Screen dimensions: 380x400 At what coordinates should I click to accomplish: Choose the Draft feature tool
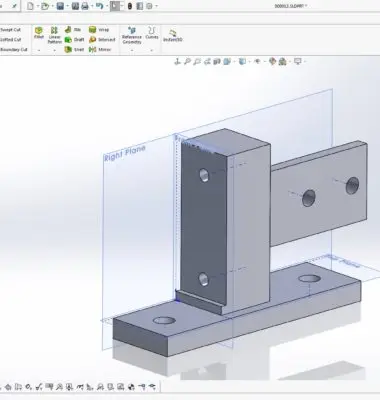74,40
